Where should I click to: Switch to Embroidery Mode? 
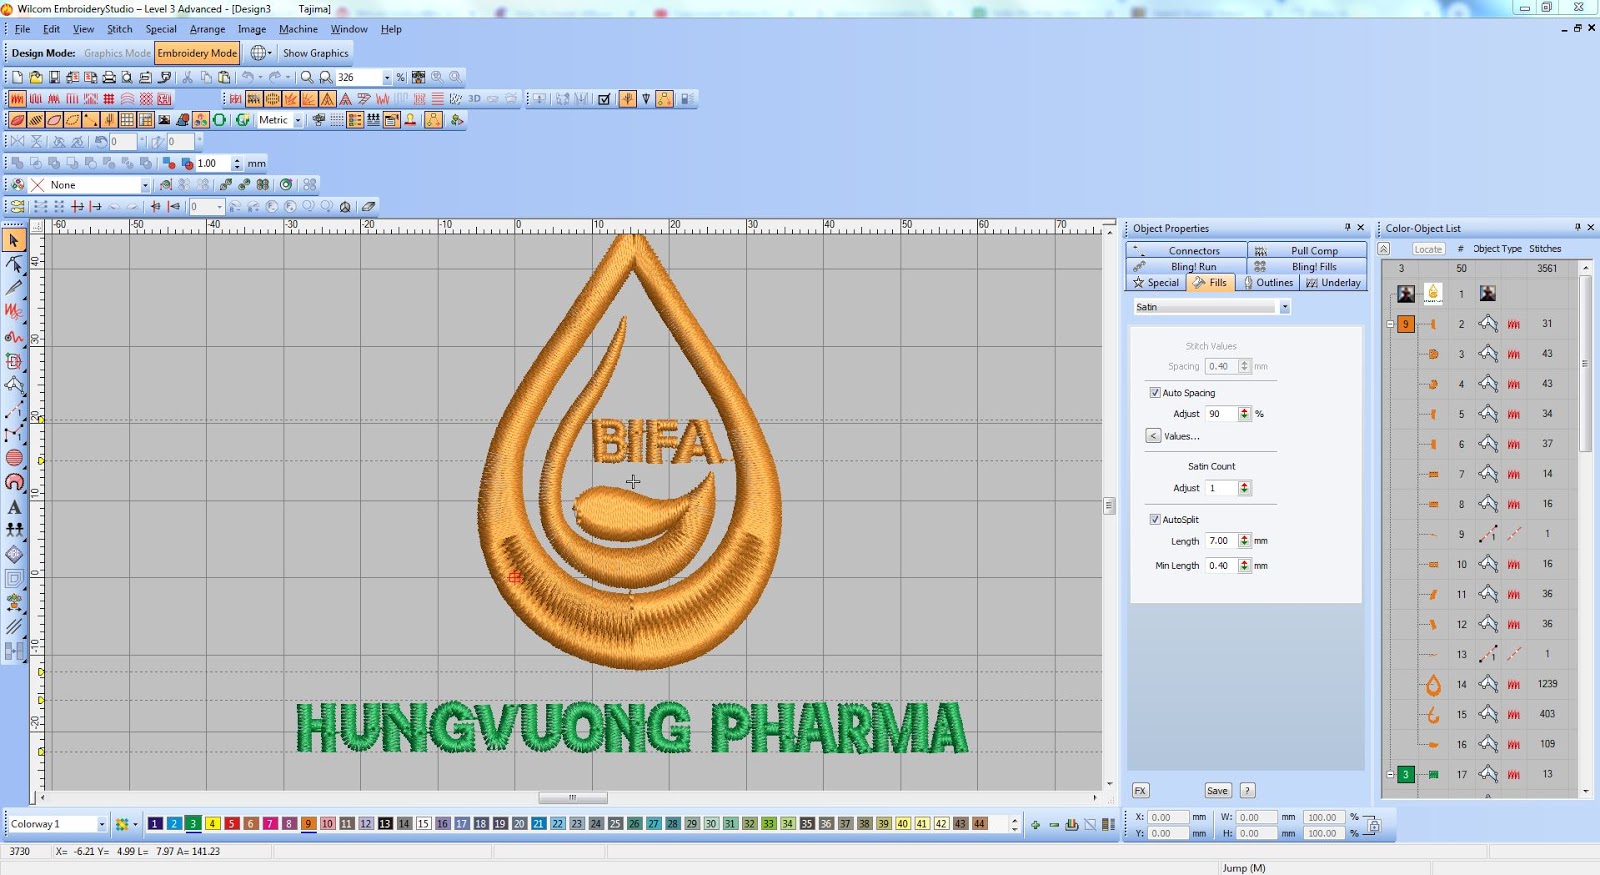(x=197, y=53)
